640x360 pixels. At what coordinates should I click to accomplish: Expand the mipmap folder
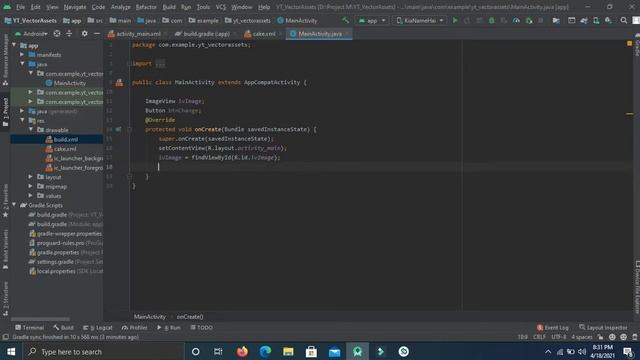point(31,186)
